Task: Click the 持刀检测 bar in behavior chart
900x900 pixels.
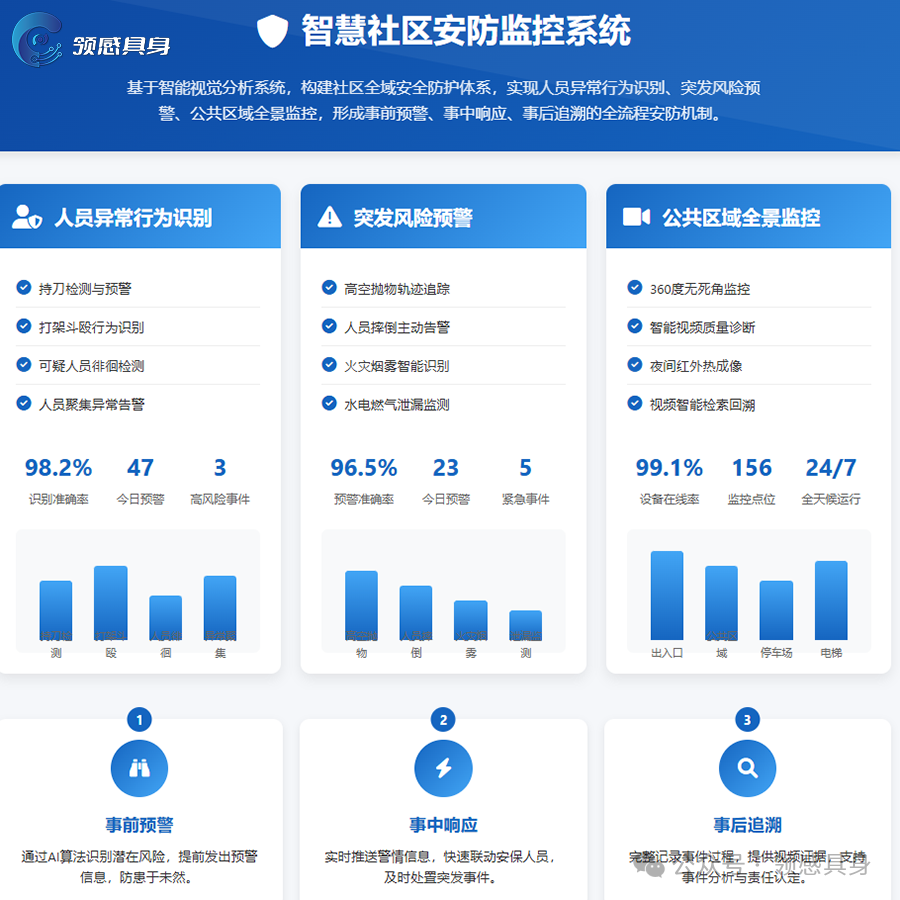Action: (x=56, y=610)
